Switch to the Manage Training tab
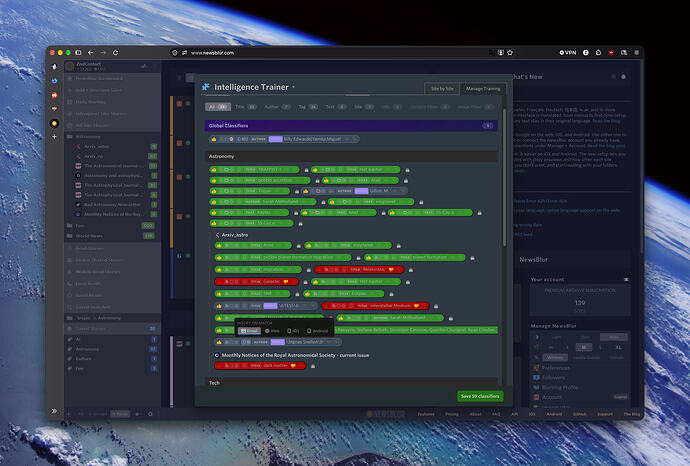The width and height of the screenshot is (690, 466). coord(483,88)
